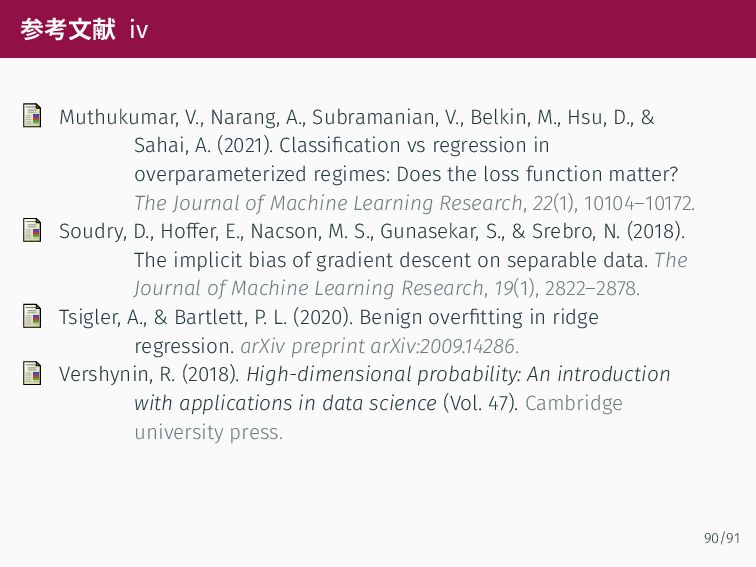Click the implicit bias of gradient descent title
Image resolution: width=756 pixels, height=567 pixels.
tap(391, 260)
